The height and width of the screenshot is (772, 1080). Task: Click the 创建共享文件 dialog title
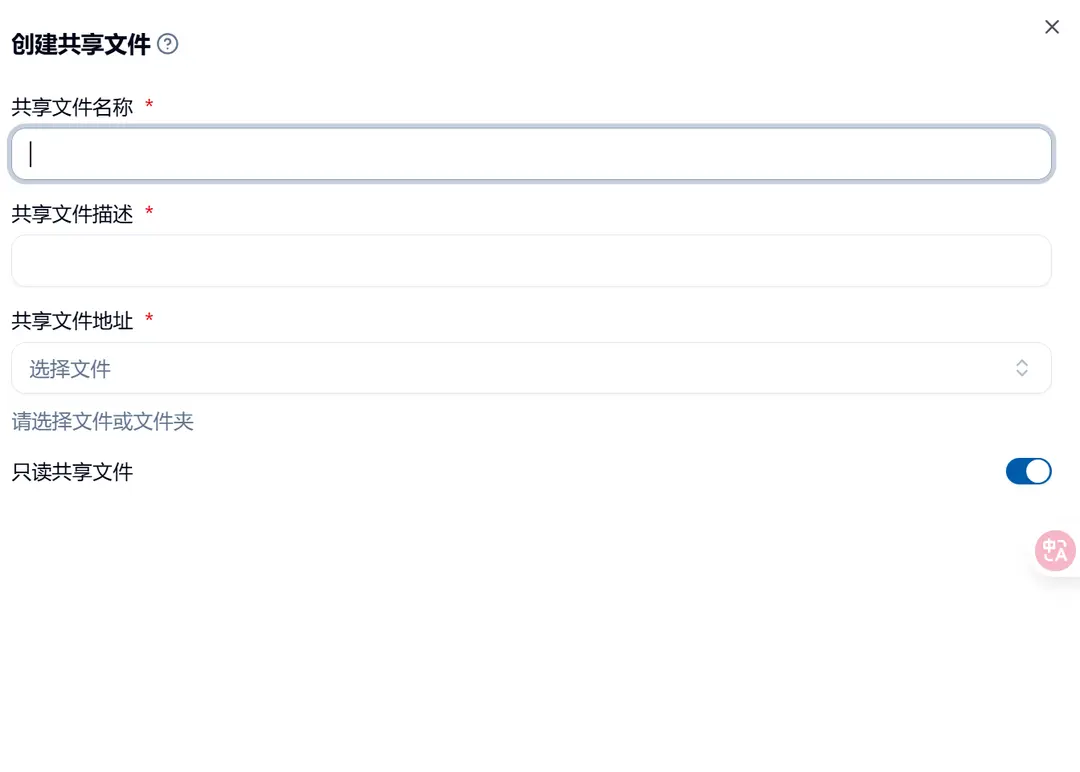click(x=81, y=45)
